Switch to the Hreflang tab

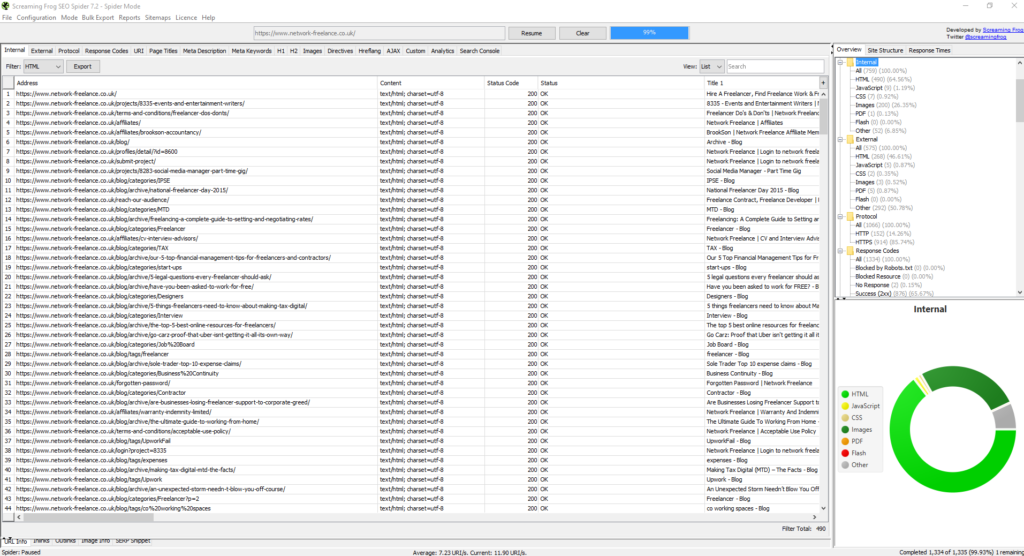pyautogui.click(x=370, y=51)
